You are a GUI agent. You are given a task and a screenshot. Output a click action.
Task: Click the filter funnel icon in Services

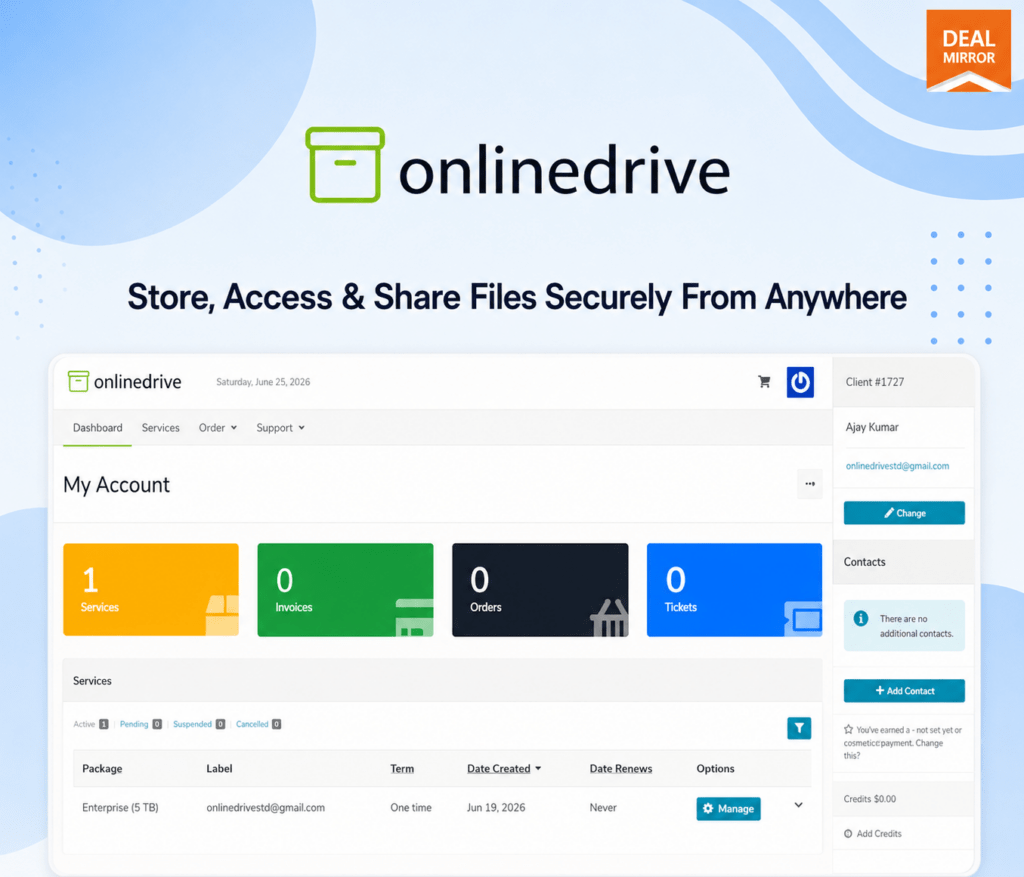[799, 728]
